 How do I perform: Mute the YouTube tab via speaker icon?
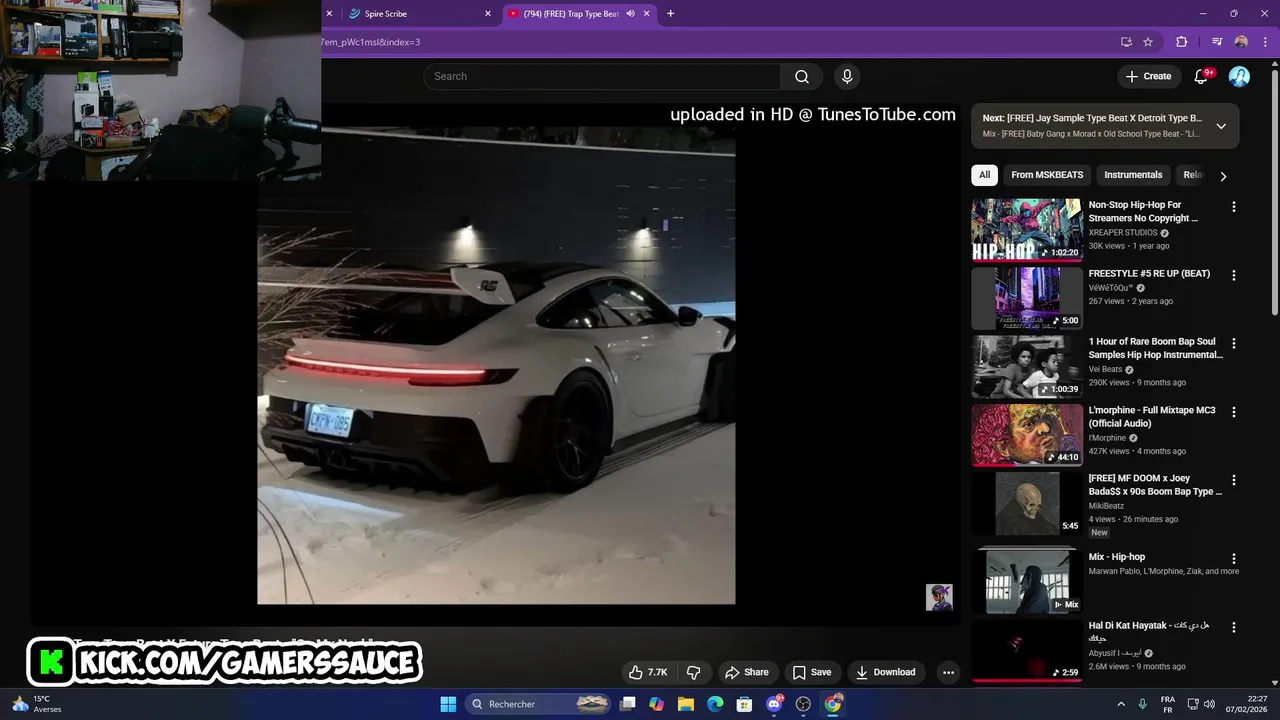coord(630,14)
